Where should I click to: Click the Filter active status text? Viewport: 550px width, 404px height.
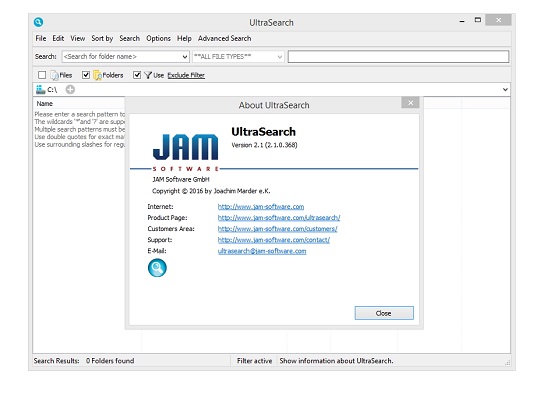coord(254,361)
